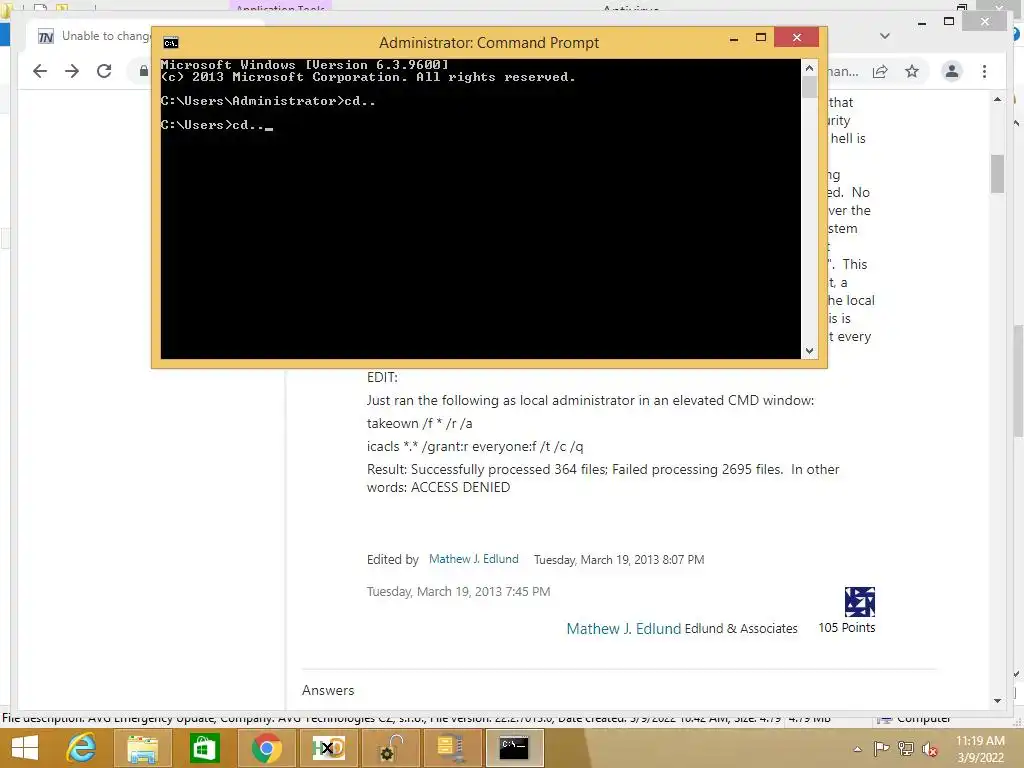Click 'Computer' in Explorer status bar
Screen dimensions: 1024x768
coord(924,718)
